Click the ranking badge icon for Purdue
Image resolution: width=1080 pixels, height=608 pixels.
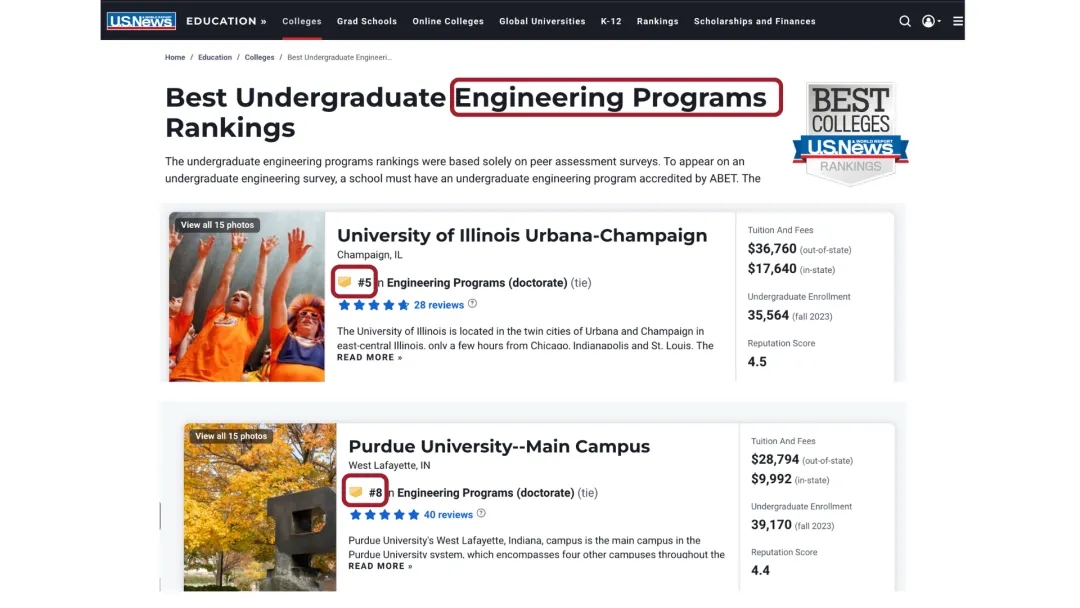coord(355,492)
